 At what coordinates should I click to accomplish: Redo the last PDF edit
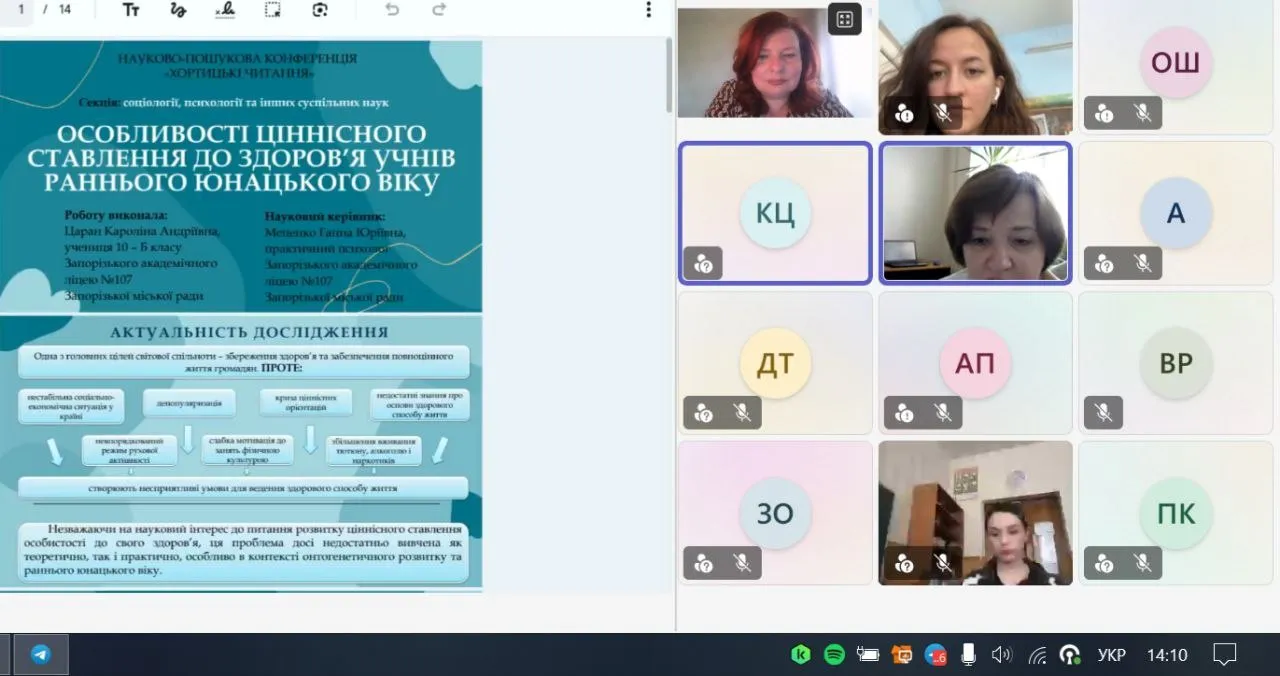tap(439, 10)
